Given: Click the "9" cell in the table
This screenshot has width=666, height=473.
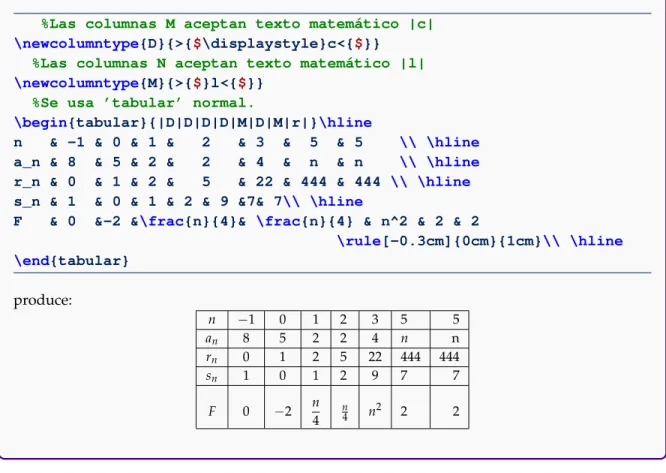Looking at the screenshot, I should (x=375, y=375).
